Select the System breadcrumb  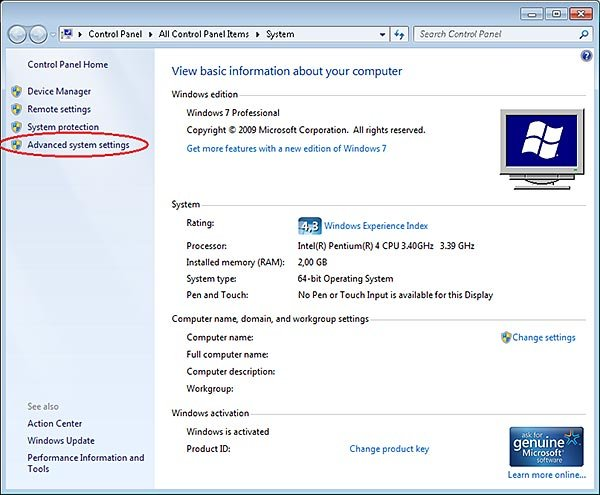pos(280,34)
